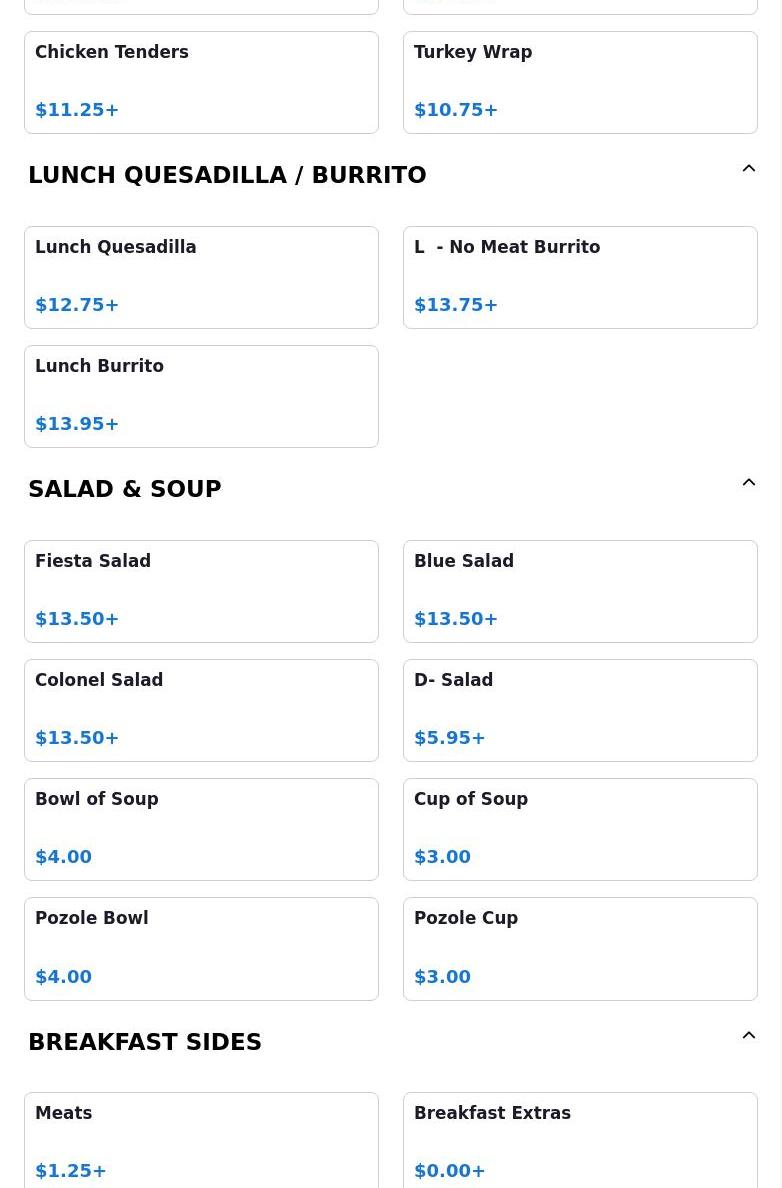Select the Pozole Cup card

pos(580,948)
